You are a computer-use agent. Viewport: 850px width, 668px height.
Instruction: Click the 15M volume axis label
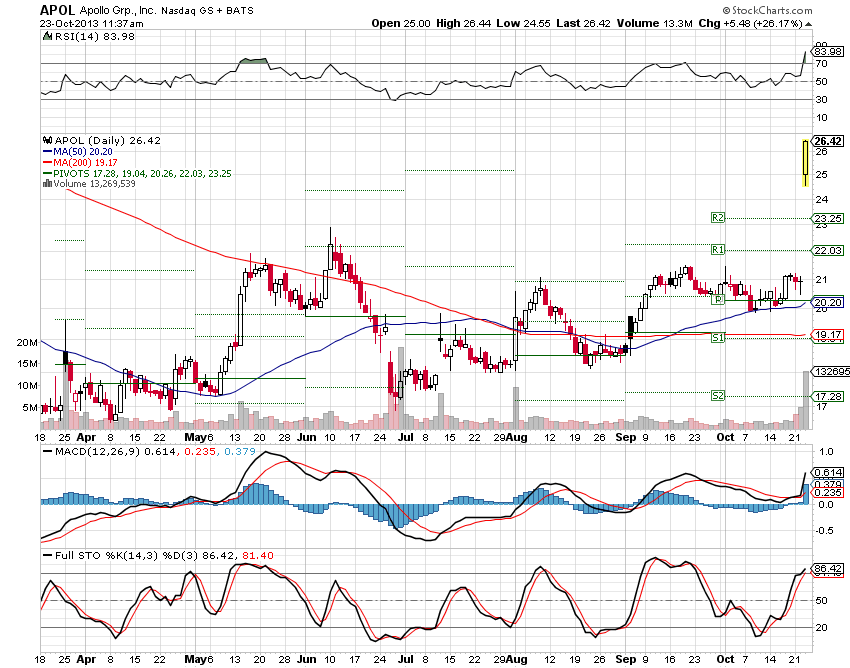27,364
